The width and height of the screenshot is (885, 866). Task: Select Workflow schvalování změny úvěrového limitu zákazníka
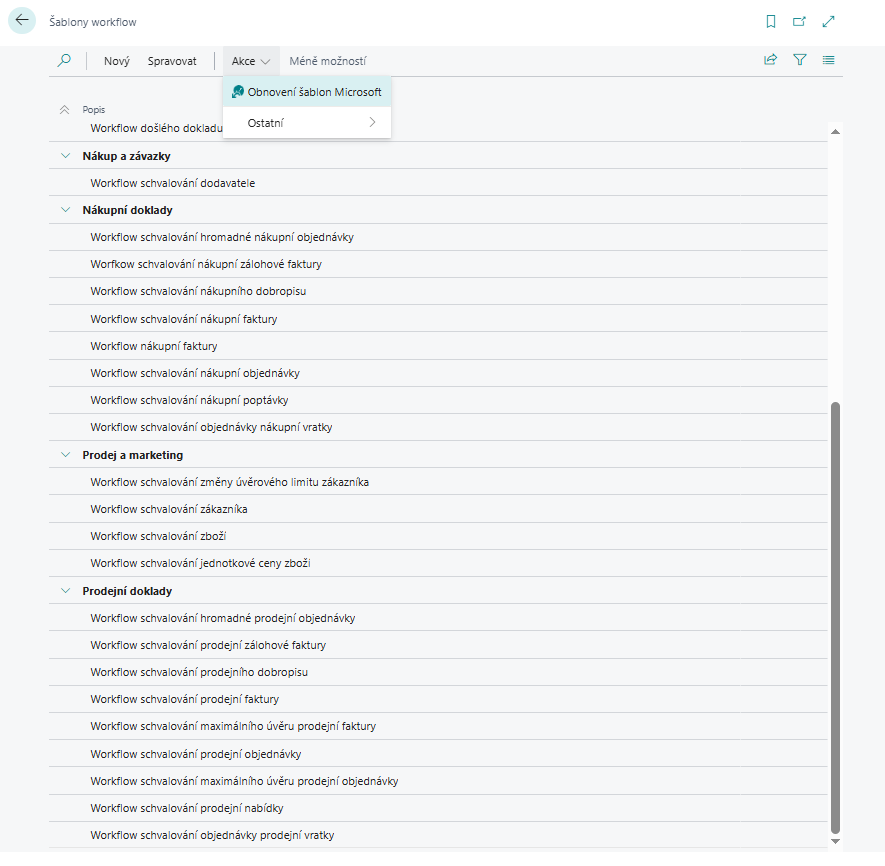point(438,482)
